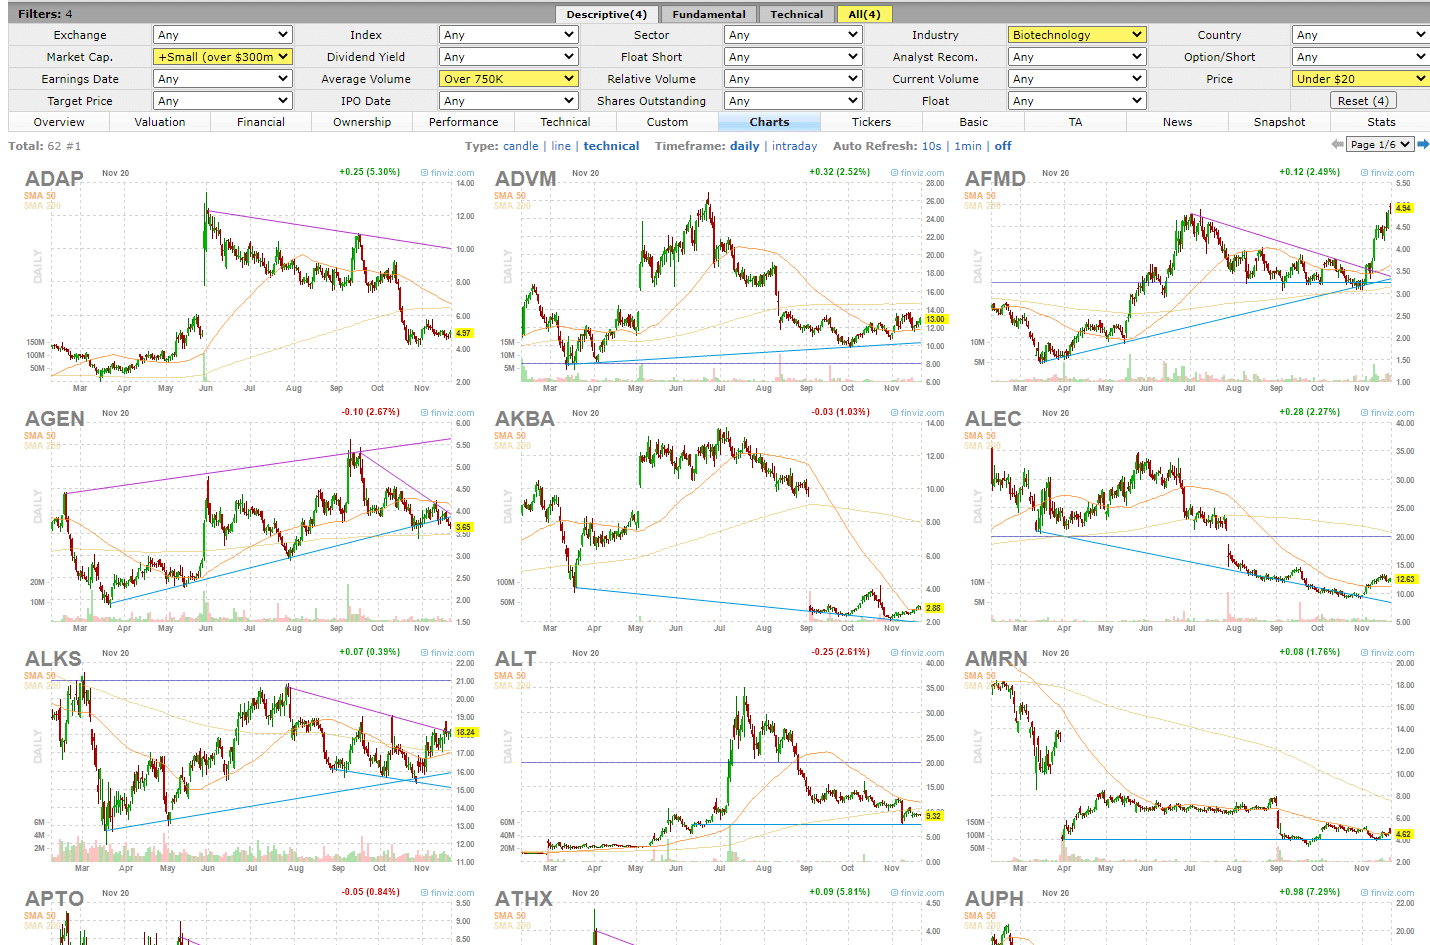Screen dimensions: 1430x945
Task: Go to previous page arrow icon
Action: pyautogui.click(x=1337, y=145)
